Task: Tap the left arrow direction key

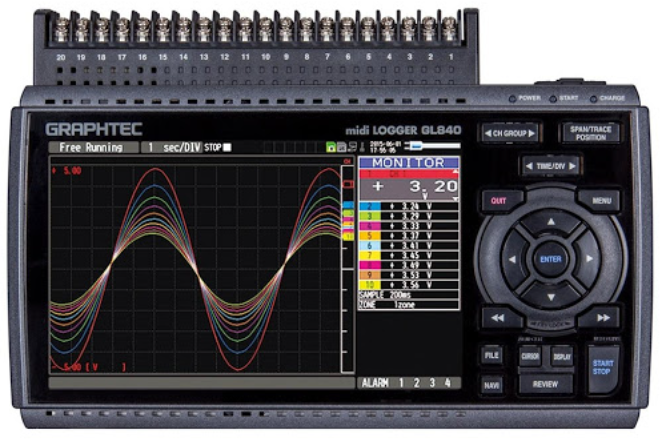Action: point(513,259)
